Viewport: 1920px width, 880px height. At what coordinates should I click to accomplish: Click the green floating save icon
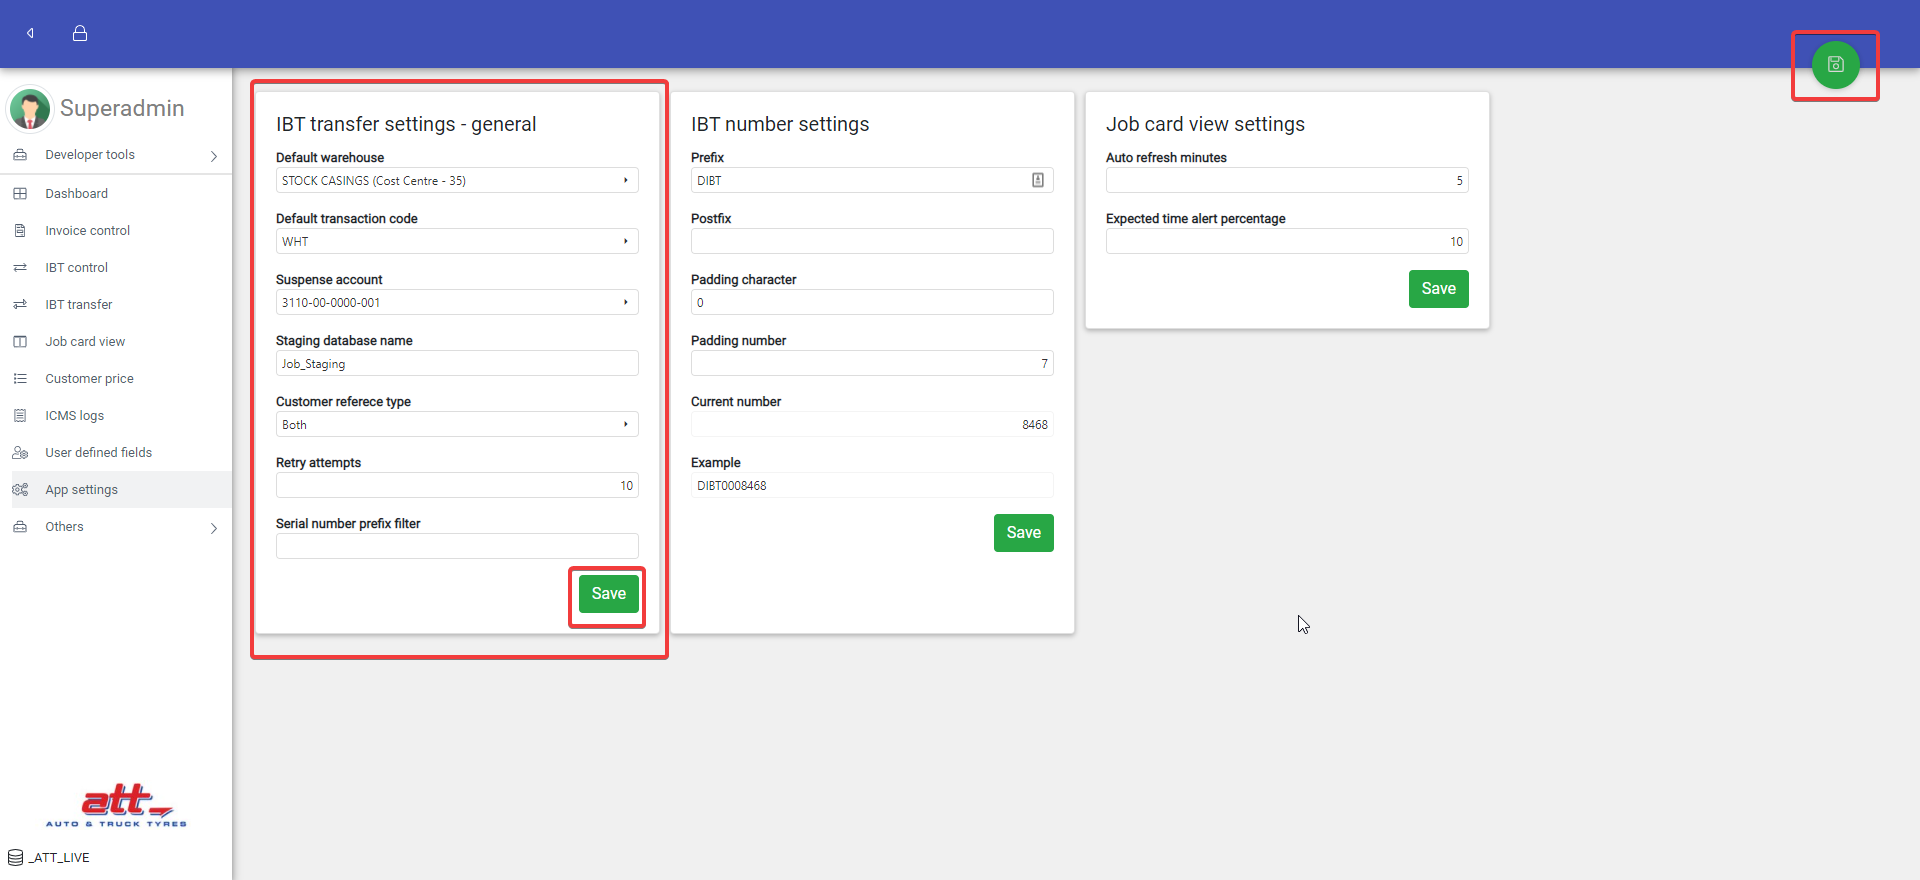click(x=1835, y=65)
